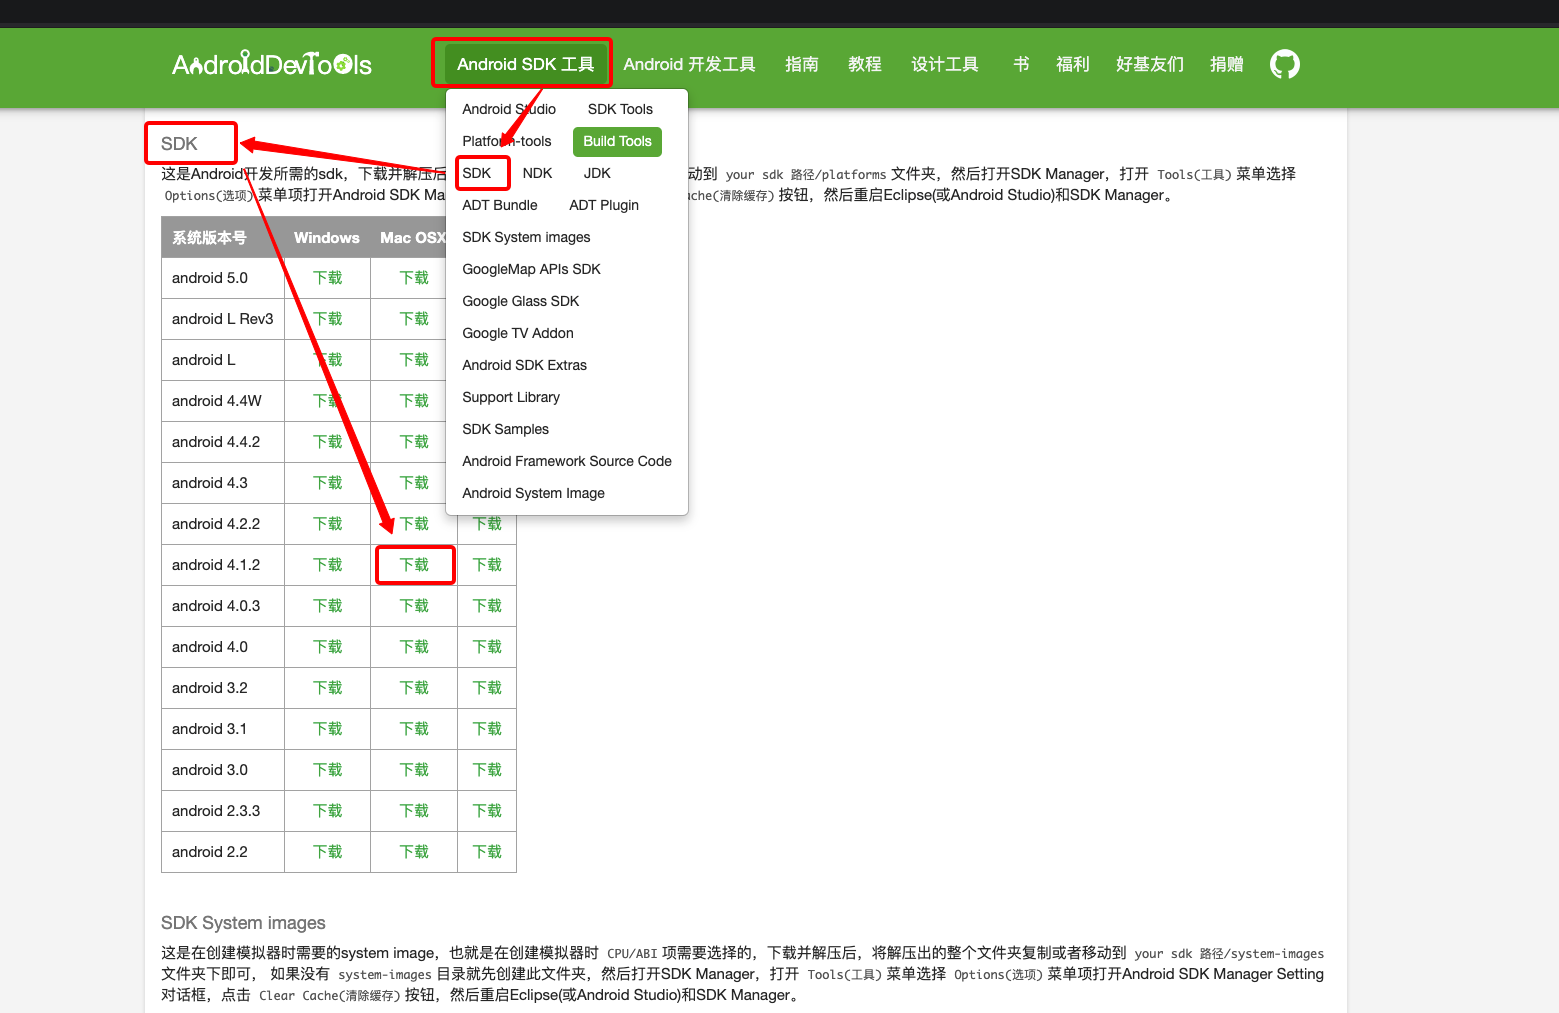Click the rightmost 下载 link for android 4.0.3
The image size is (1559, 1013).
(x=487, y=606)
